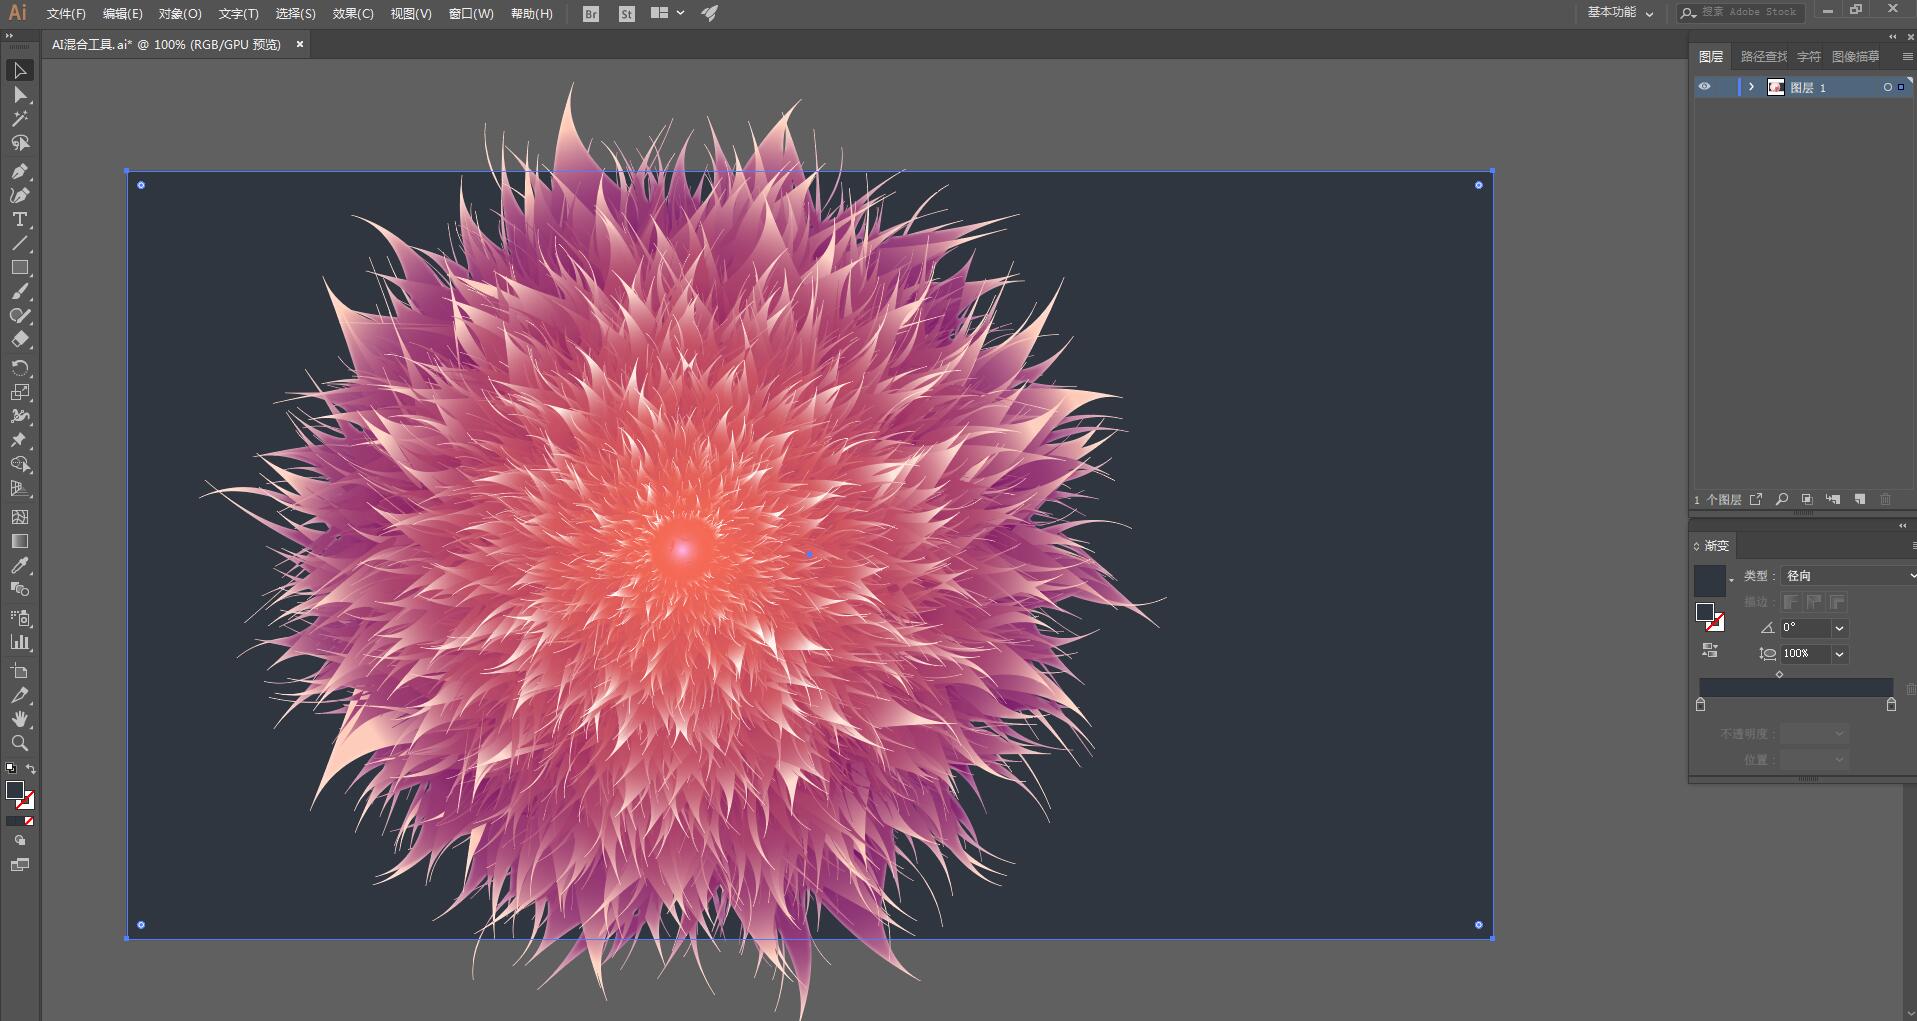The height and width of the screenshot is (1021, 1917).
Task: Choose the Scale tool
Action: tap(20, 392)
